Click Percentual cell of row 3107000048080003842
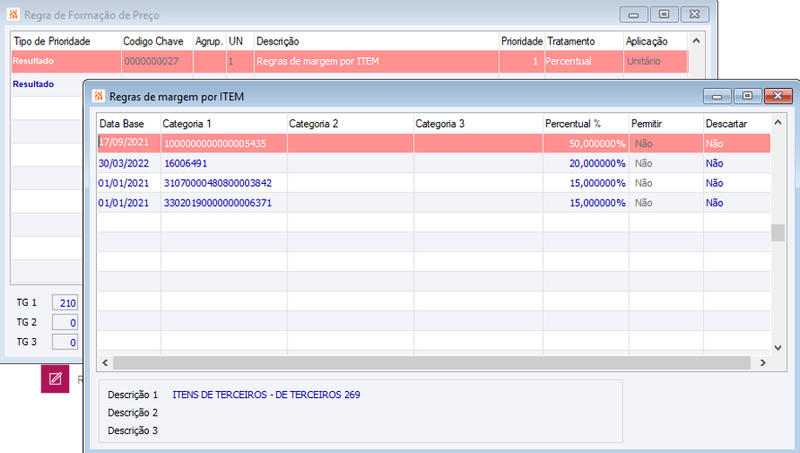The width and height of the screenshot is (800, 453). [586, 183]
